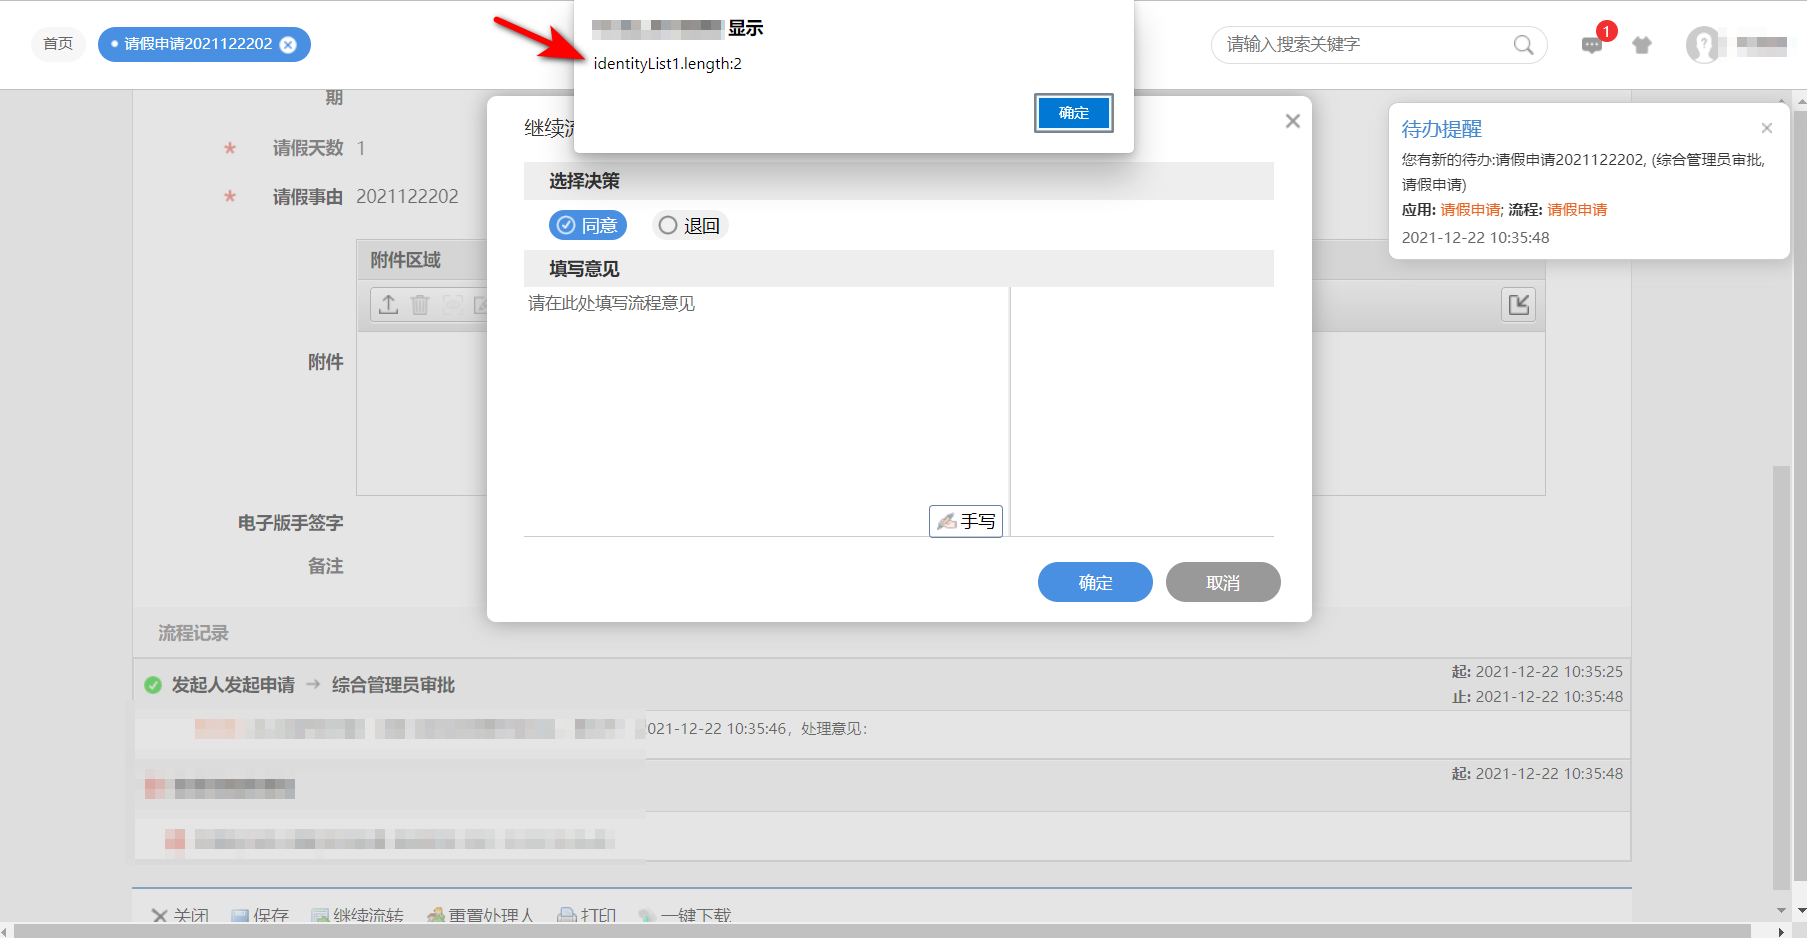Click the 待办提醒 notification title
This screenshot has height=938, width=1807.
pos(1442,129)
